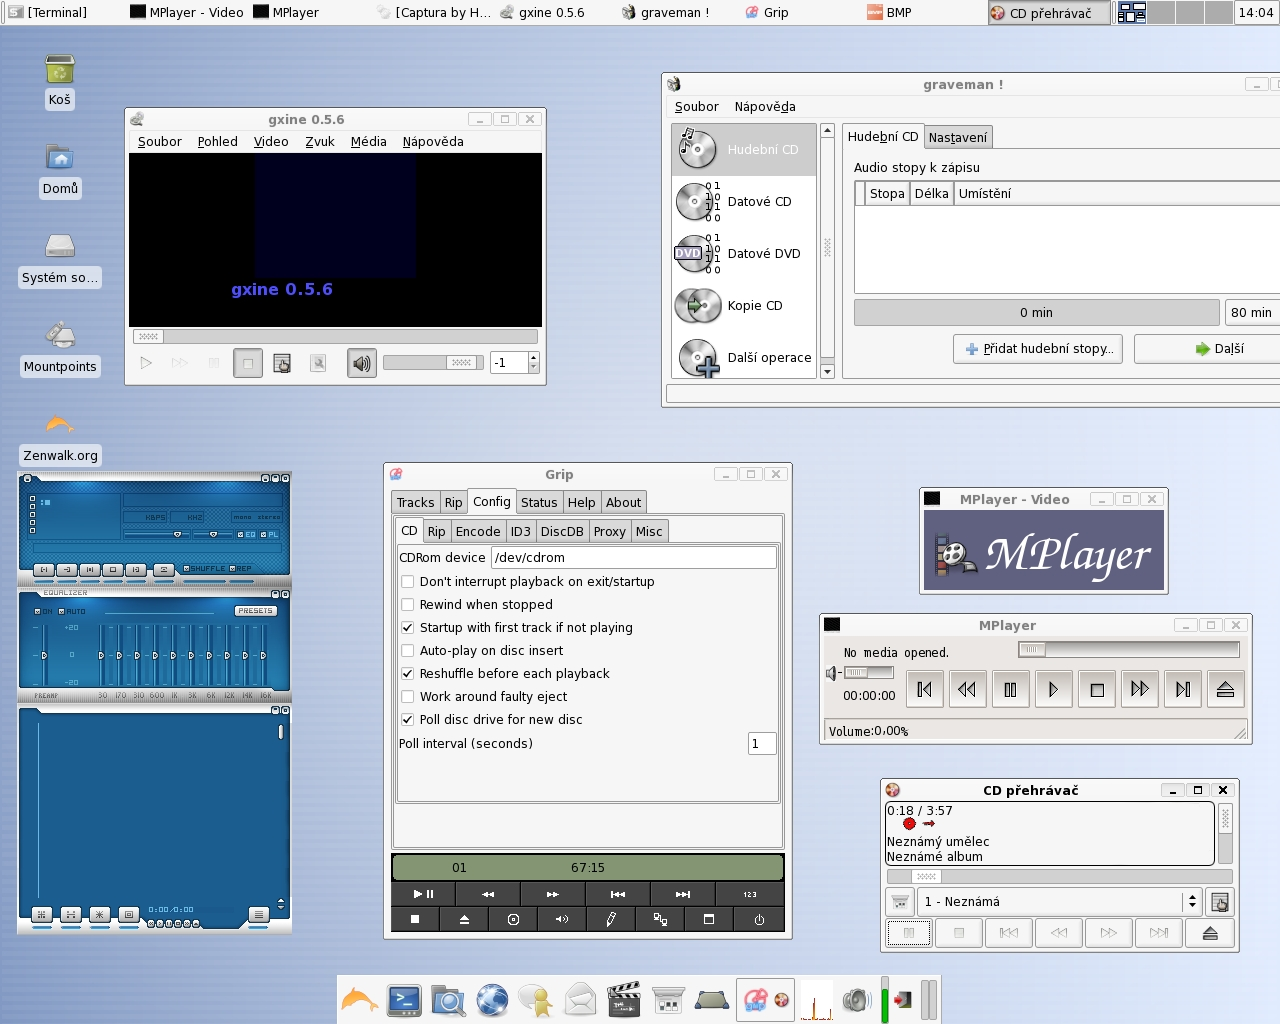
Task: Select Hudební CD in graveman sidebar
Action: 744,150
